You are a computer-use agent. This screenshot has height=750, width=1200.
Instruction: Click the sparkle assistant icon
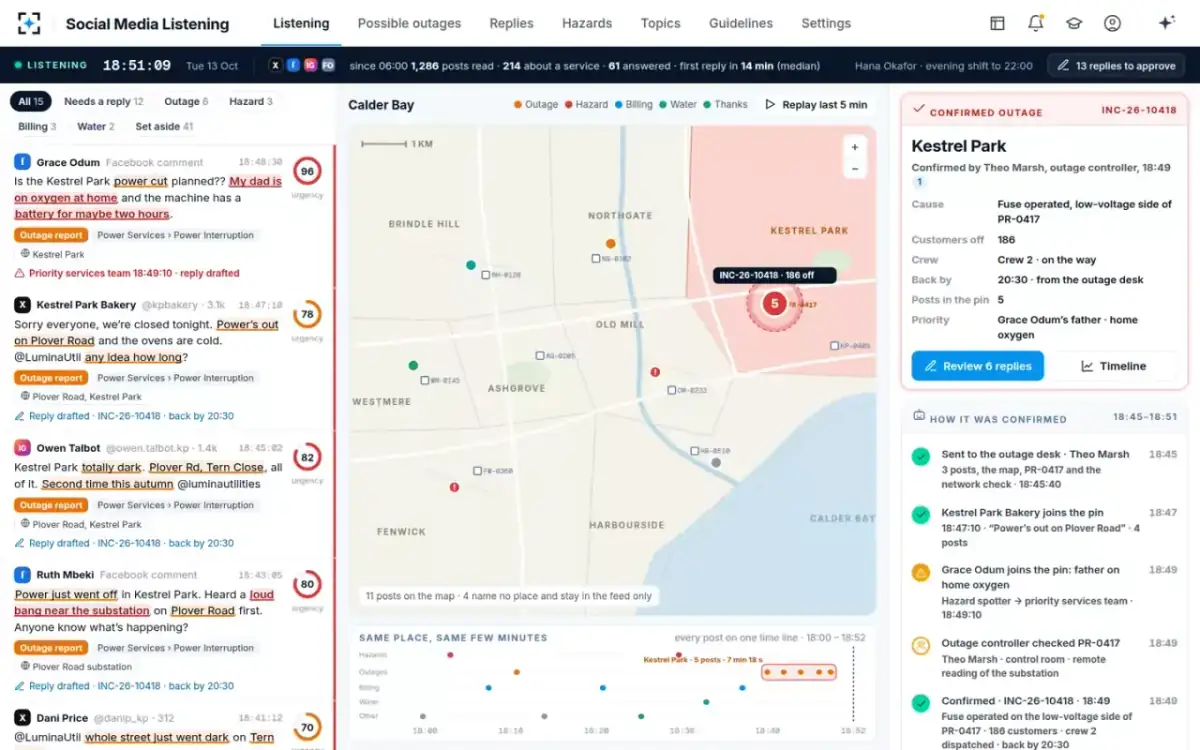click(x=1165, y=23)
